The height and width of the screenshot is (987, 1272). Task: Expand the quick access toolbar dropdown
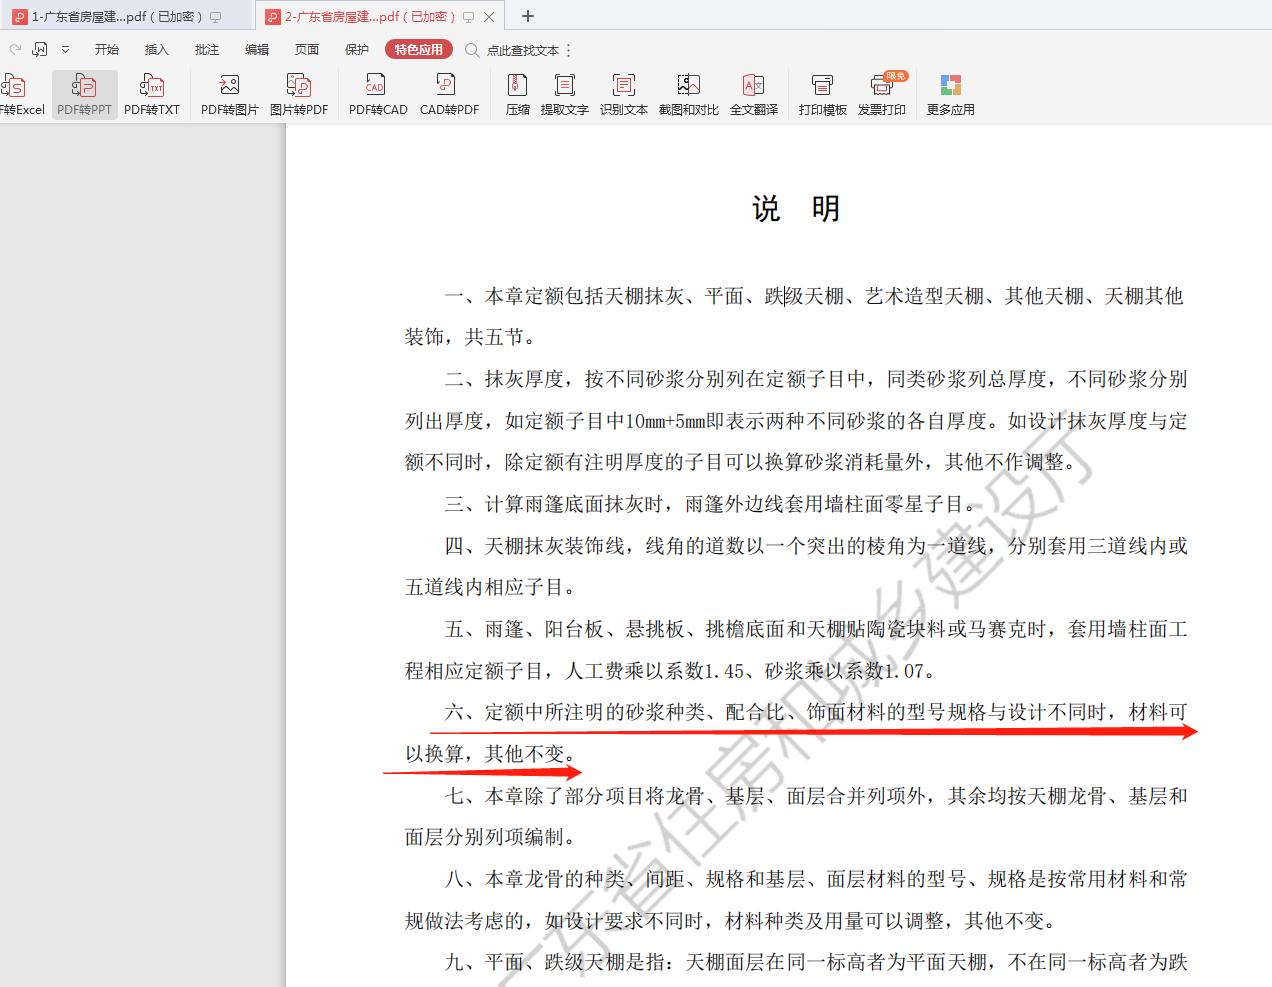65,49
